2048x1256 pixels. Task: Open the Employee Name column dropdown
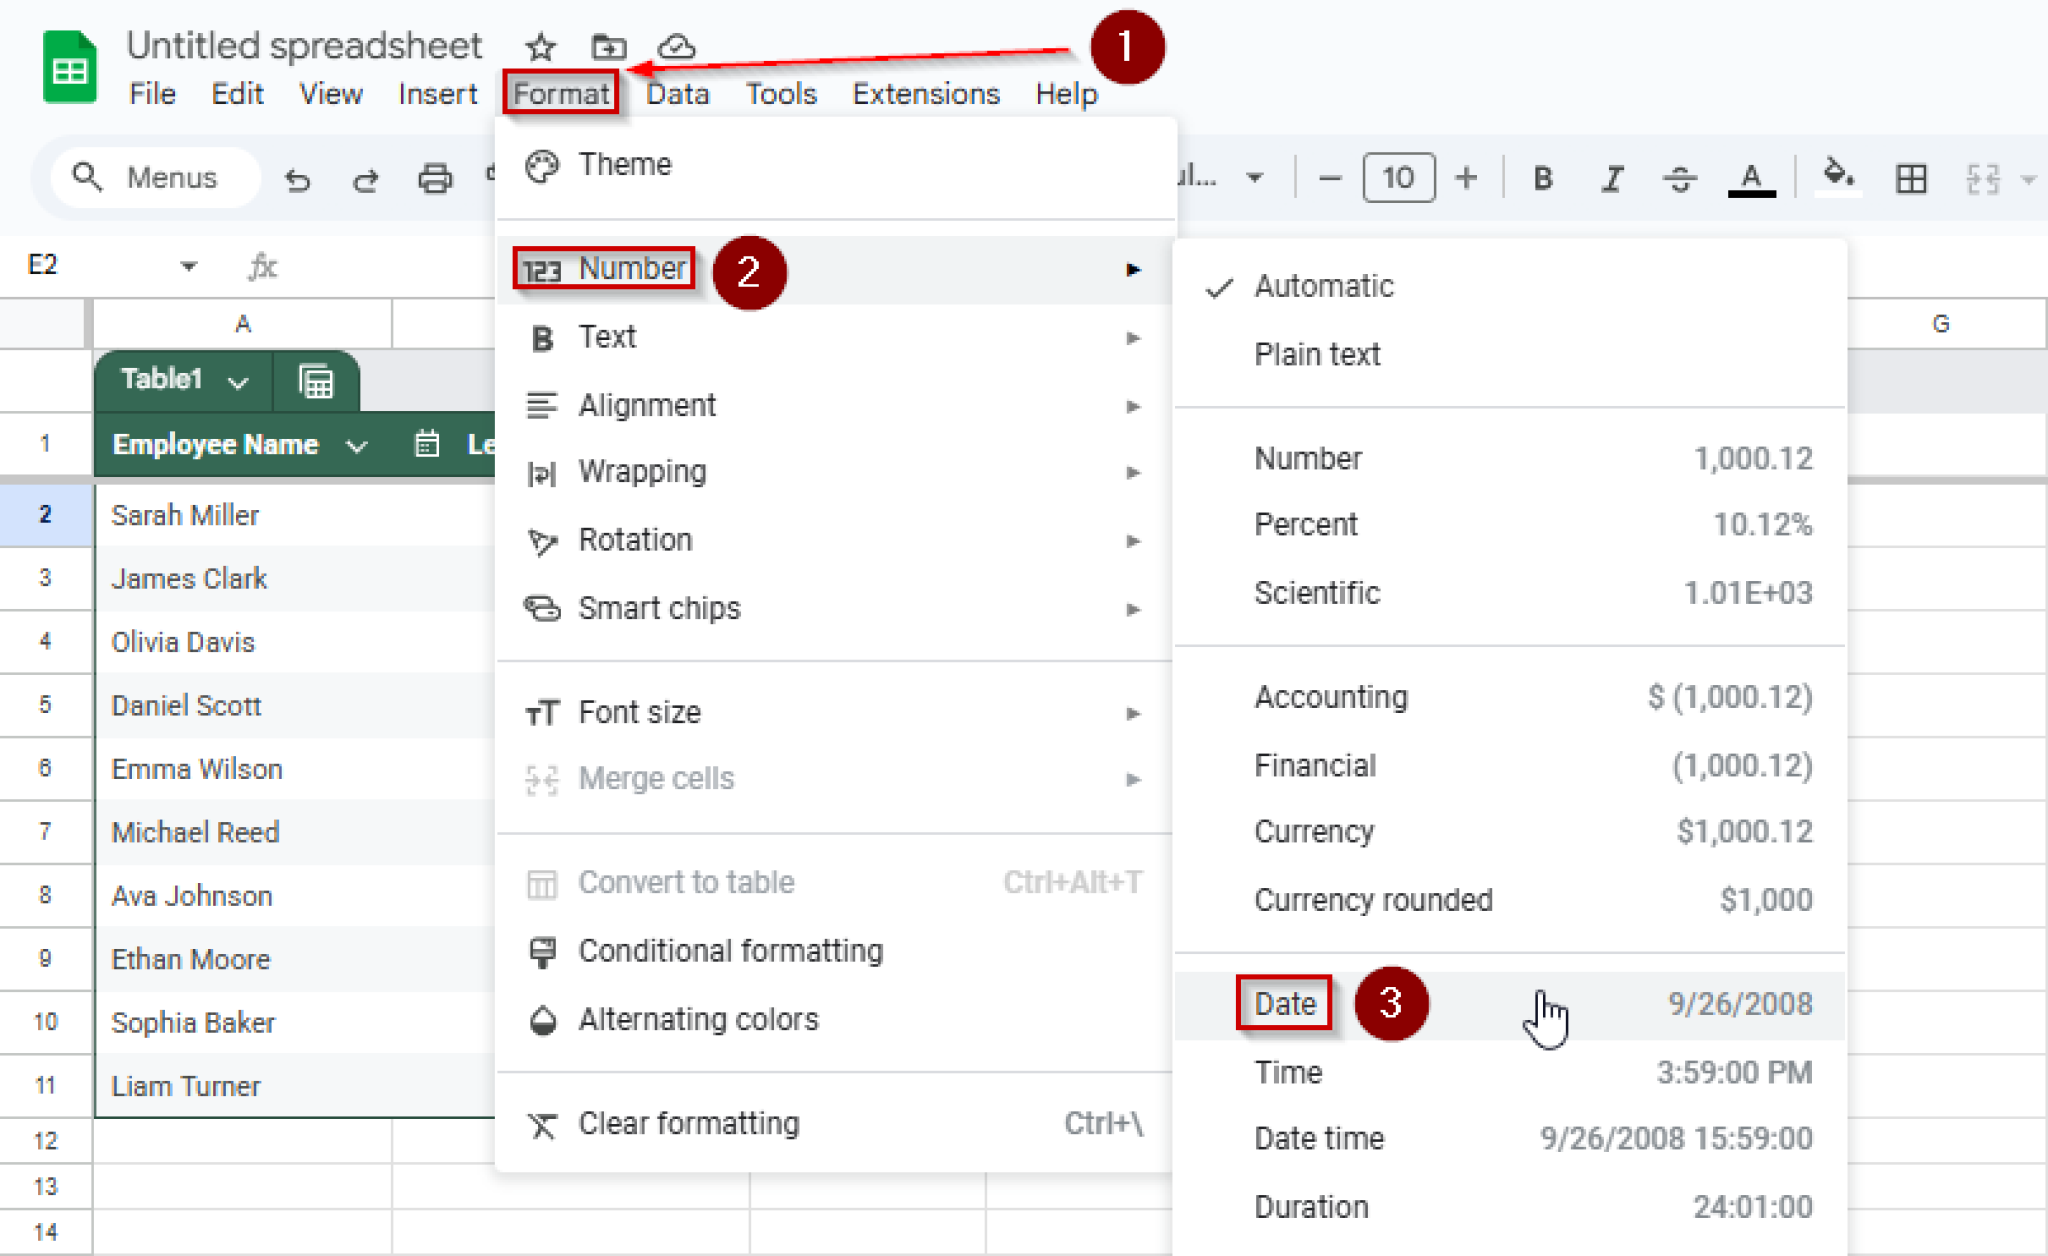[357, 446]
